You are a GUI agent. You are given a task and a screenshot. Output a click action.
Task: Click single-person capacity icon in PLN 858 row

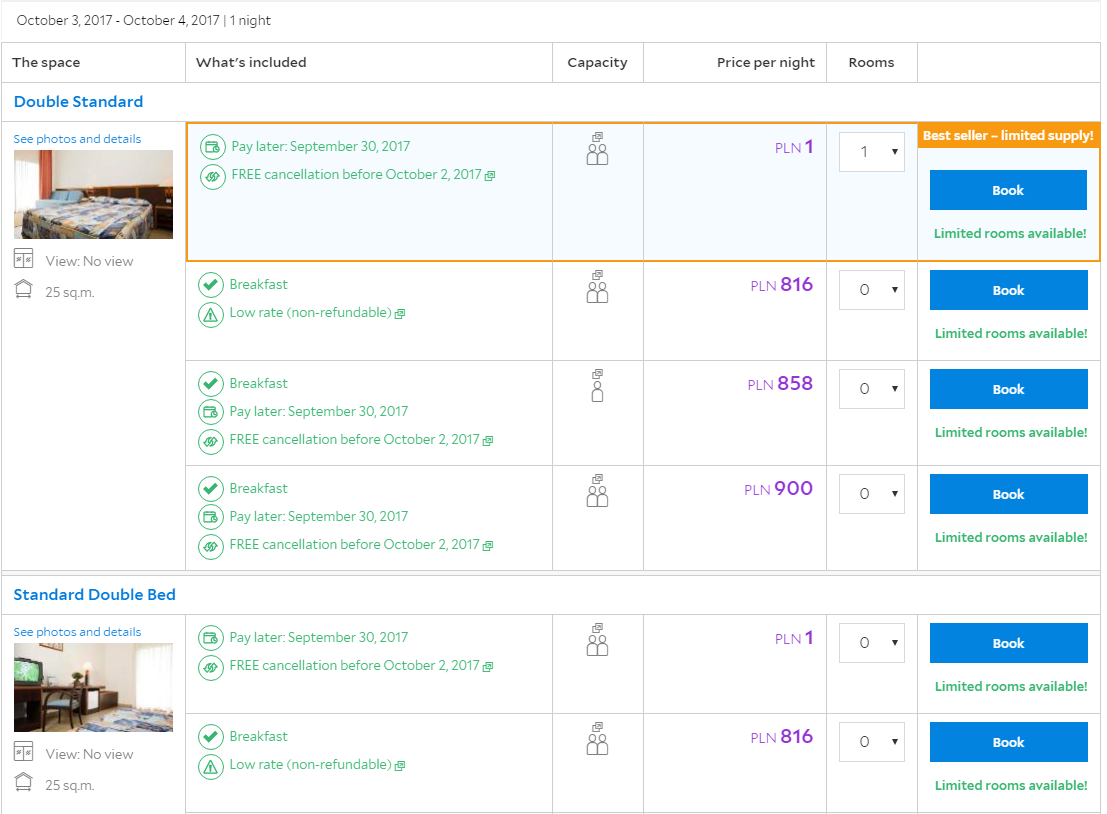click(597, 386)
